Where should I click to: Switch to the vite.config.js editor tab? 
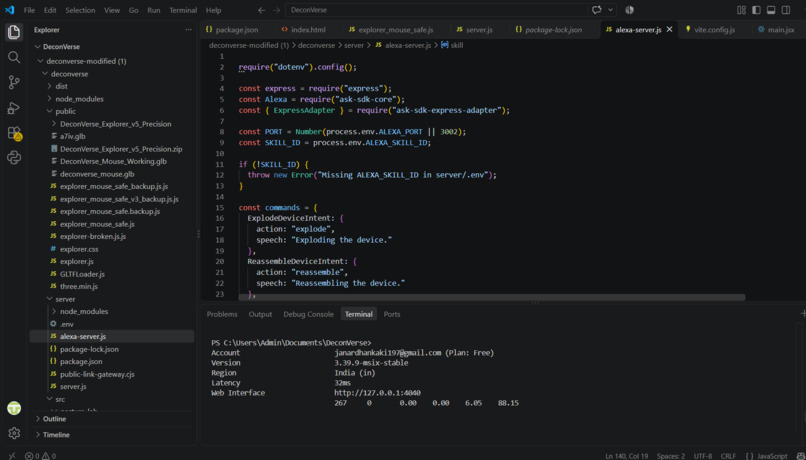point(715,30)
